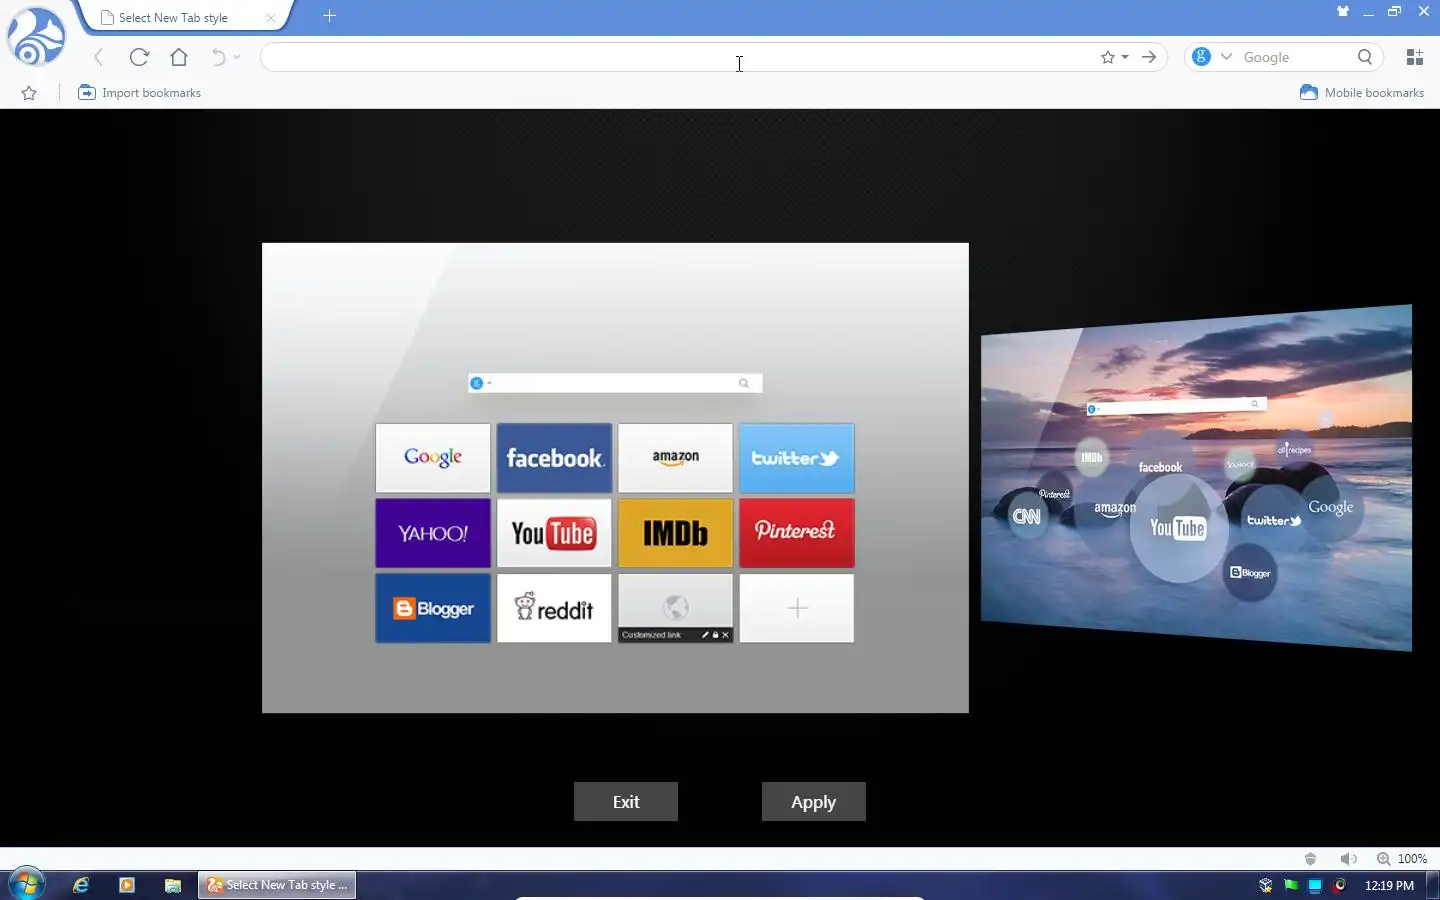This screenshot has height=900, width=1440.
Task: Open a new tab with plus button
Action: (329, 16)
